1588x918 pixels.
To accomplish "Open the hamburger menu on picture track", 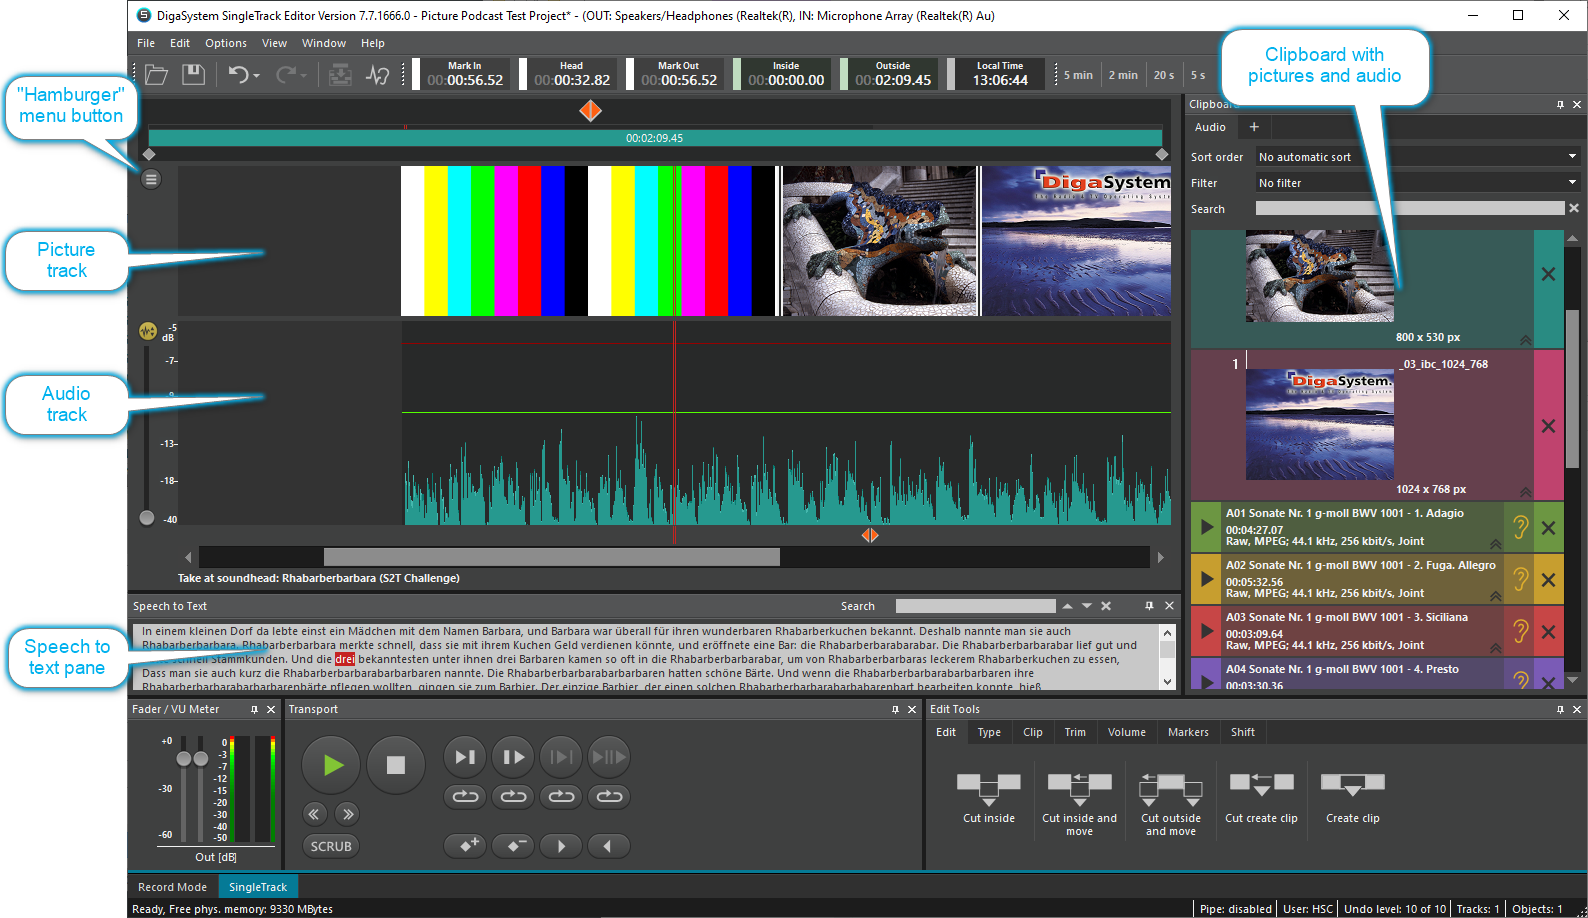I will (x=151, y=179).
